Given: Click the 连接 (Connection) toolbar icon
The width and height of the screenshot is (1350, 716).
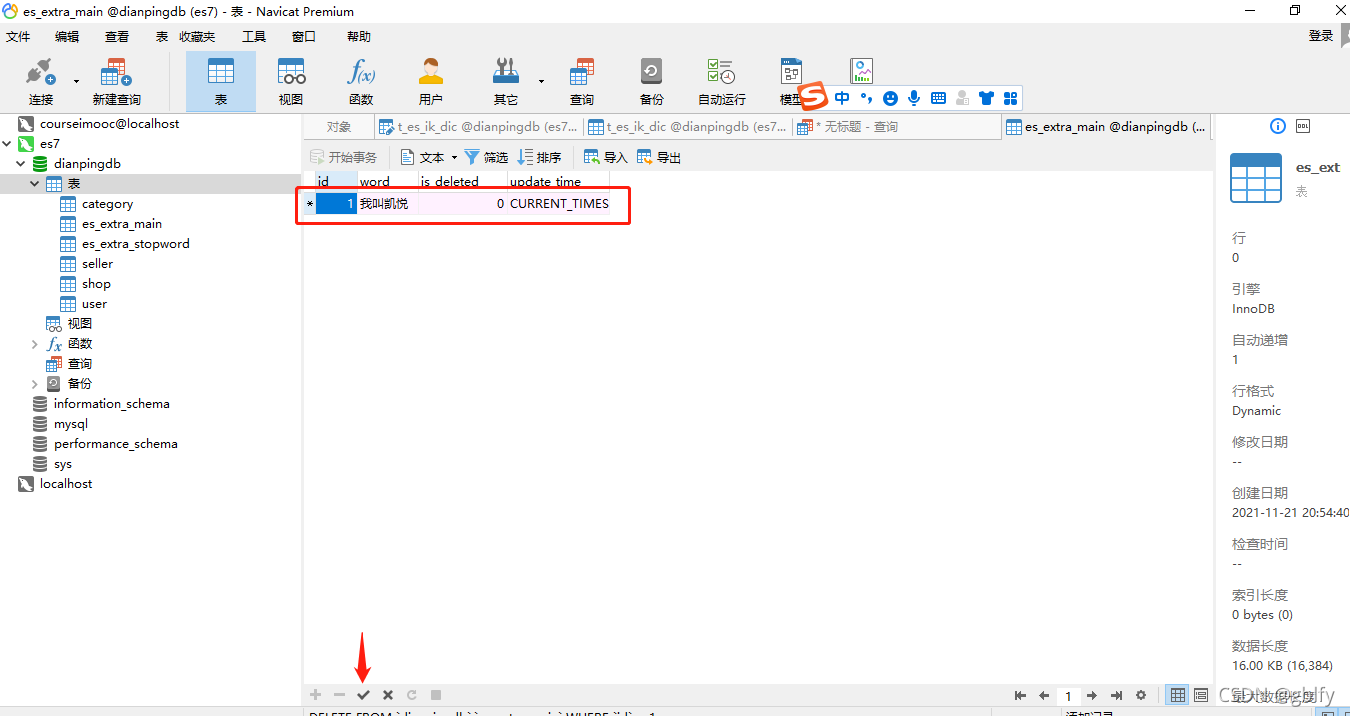Looking at the screenshot, I should [x=41, y=81].
